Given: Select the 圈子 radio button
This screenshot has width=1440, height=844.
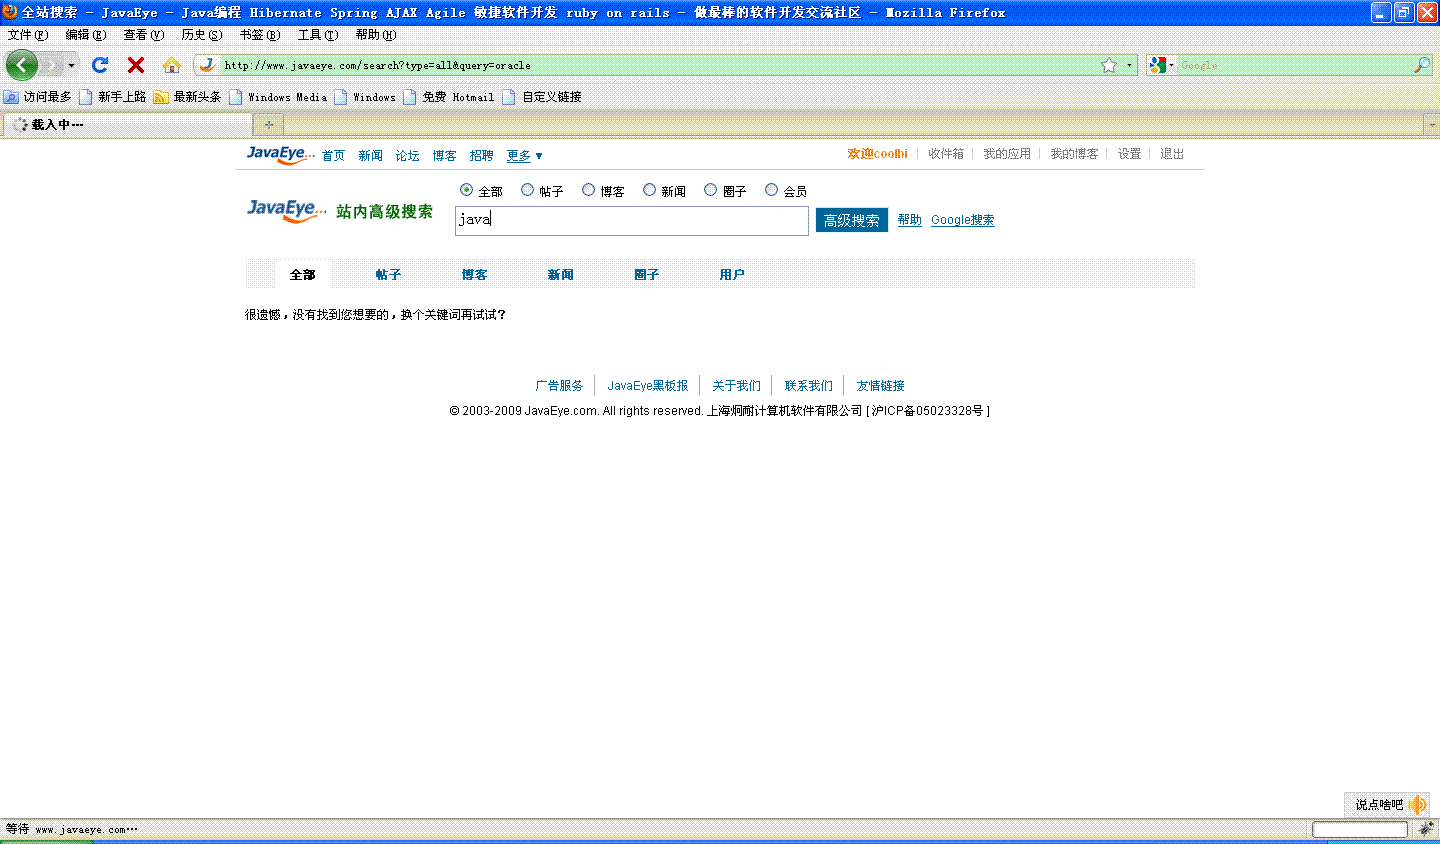Looking at the screenshot, I should pos(710,190).
